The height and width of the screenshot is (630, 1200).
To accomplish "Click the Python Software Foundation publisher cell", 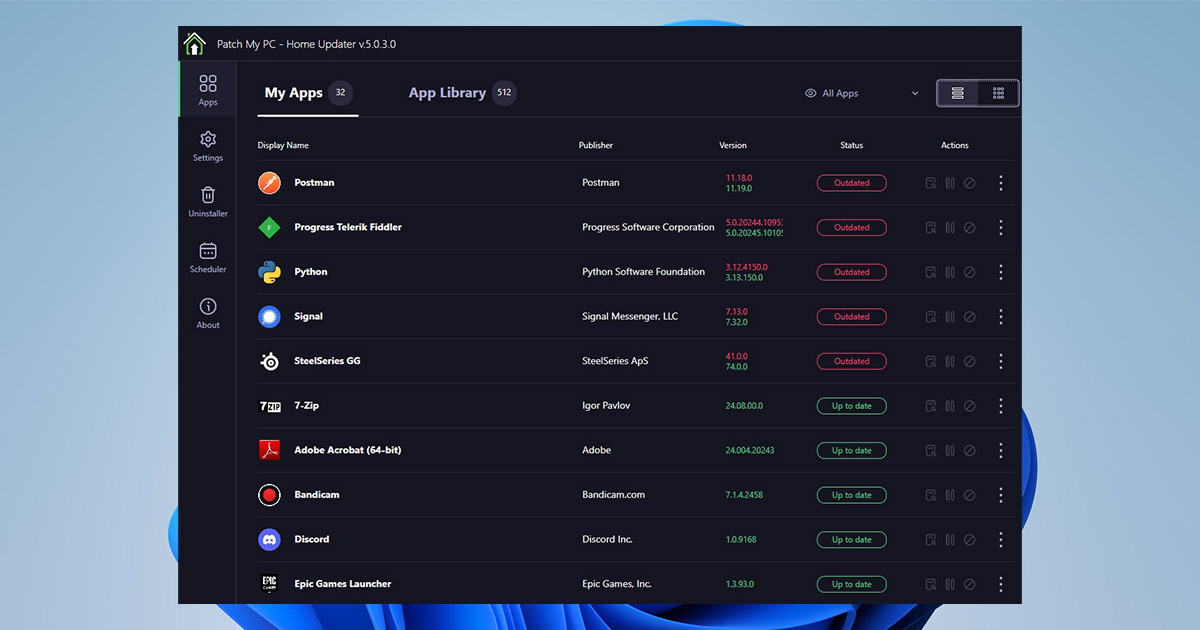I will coord(644,272).
